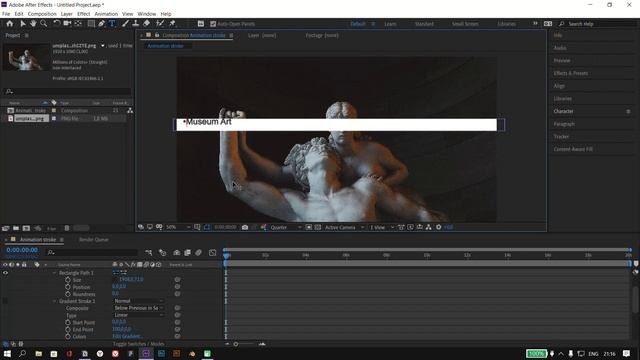Viewport: 640px width, 360px height.
Task: Select the Zoom magnifier tool
Action: pyautogui.click(x=43, y=24)
